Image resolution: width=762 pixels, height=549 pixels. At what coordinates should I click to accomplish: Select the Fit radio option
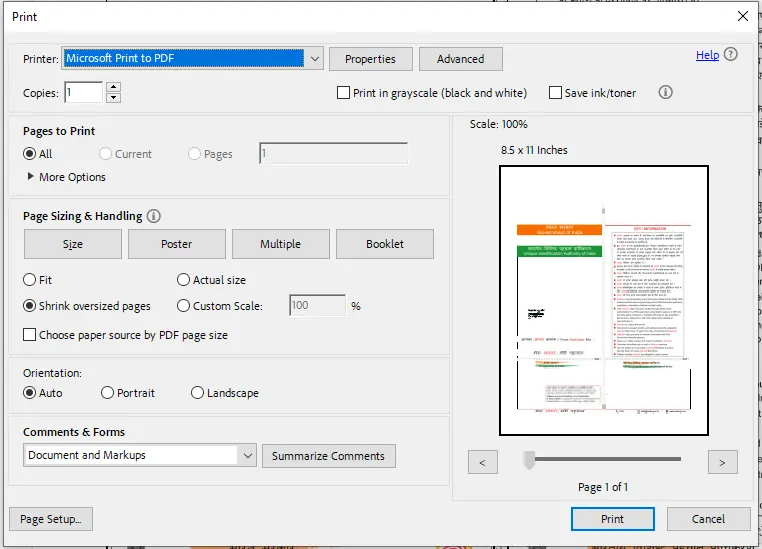[30, 280]
